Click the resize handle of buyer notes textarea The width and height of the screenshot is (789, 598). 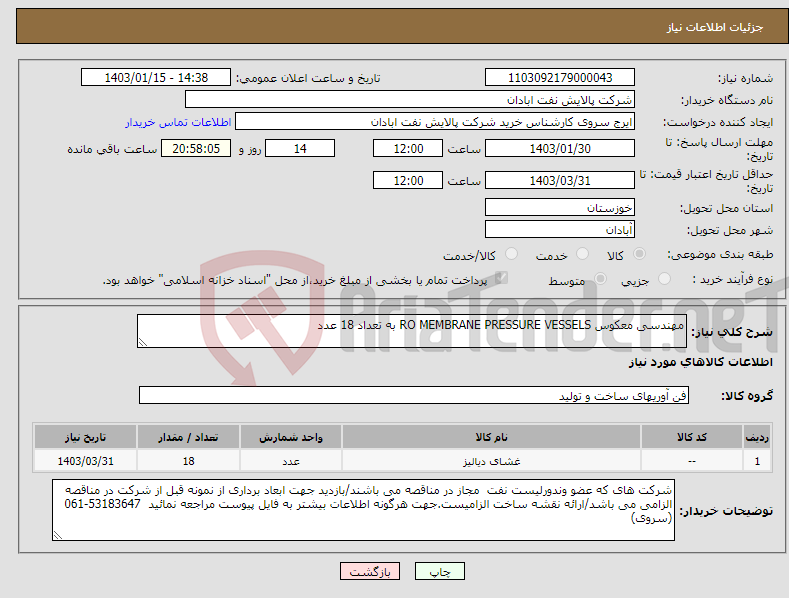tap(57, 536)
